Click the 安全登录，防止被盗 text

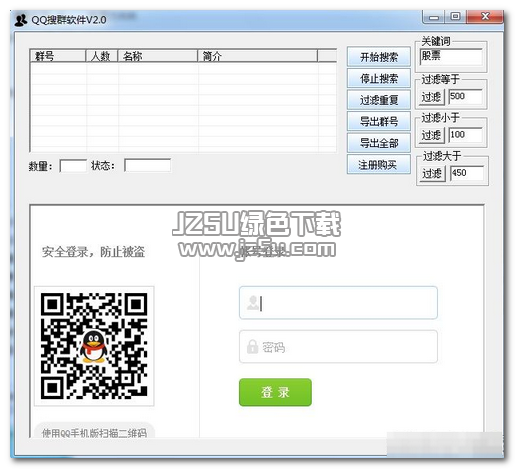(x=93, y=252)
